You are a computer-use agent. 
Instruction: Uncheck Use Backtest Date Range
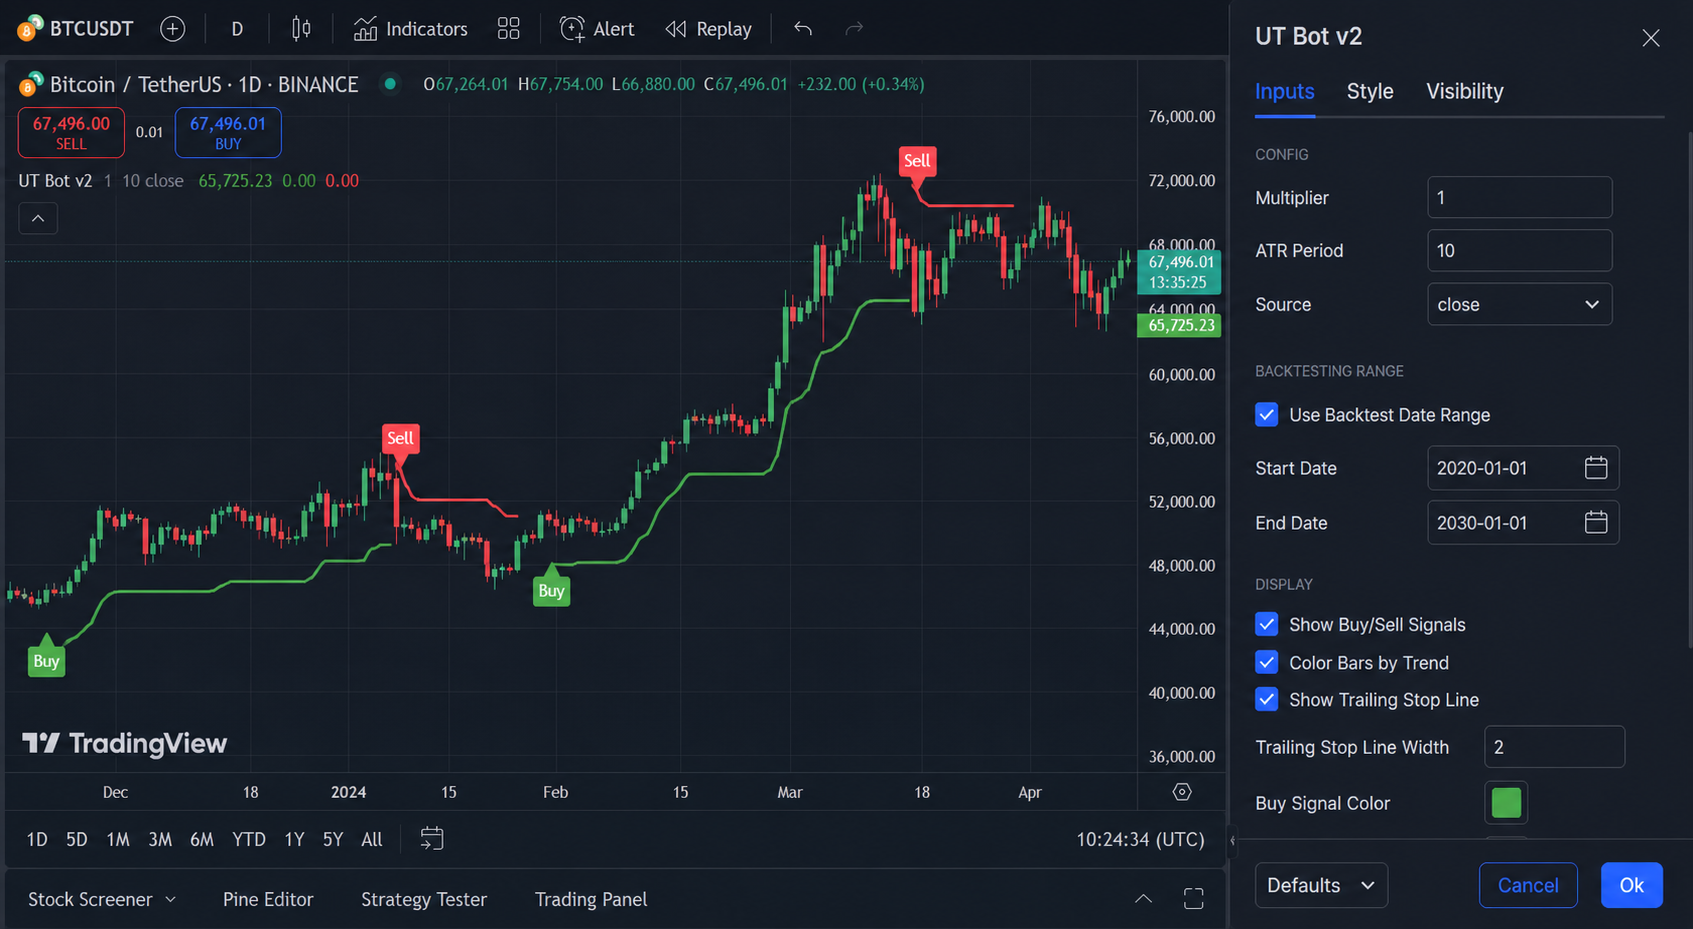tap(1266, 414)
